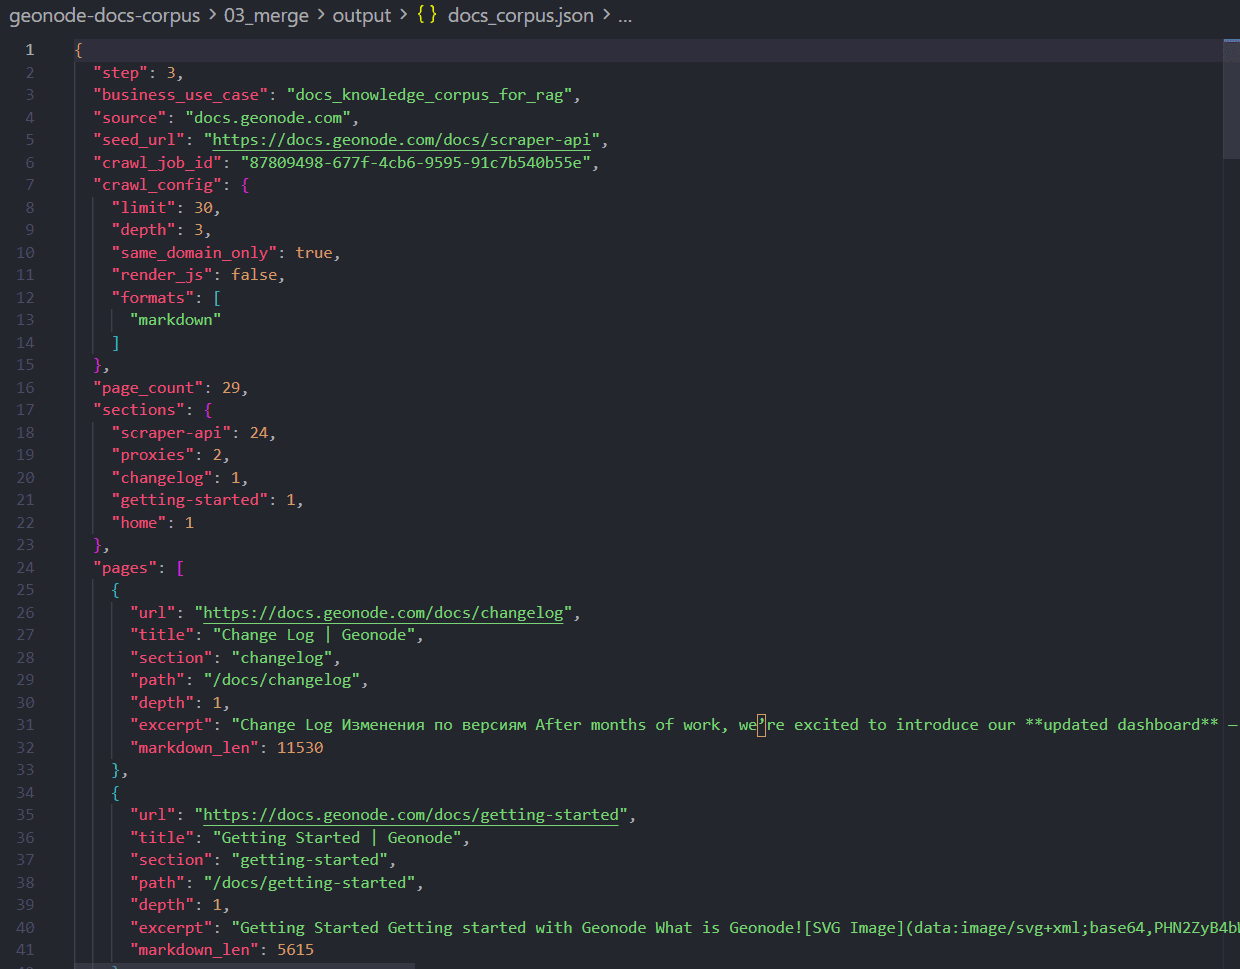Click the "/docs/changelog" path value
The width and height of the screenshot is (1240, 969).
click(x=282, y=680)
